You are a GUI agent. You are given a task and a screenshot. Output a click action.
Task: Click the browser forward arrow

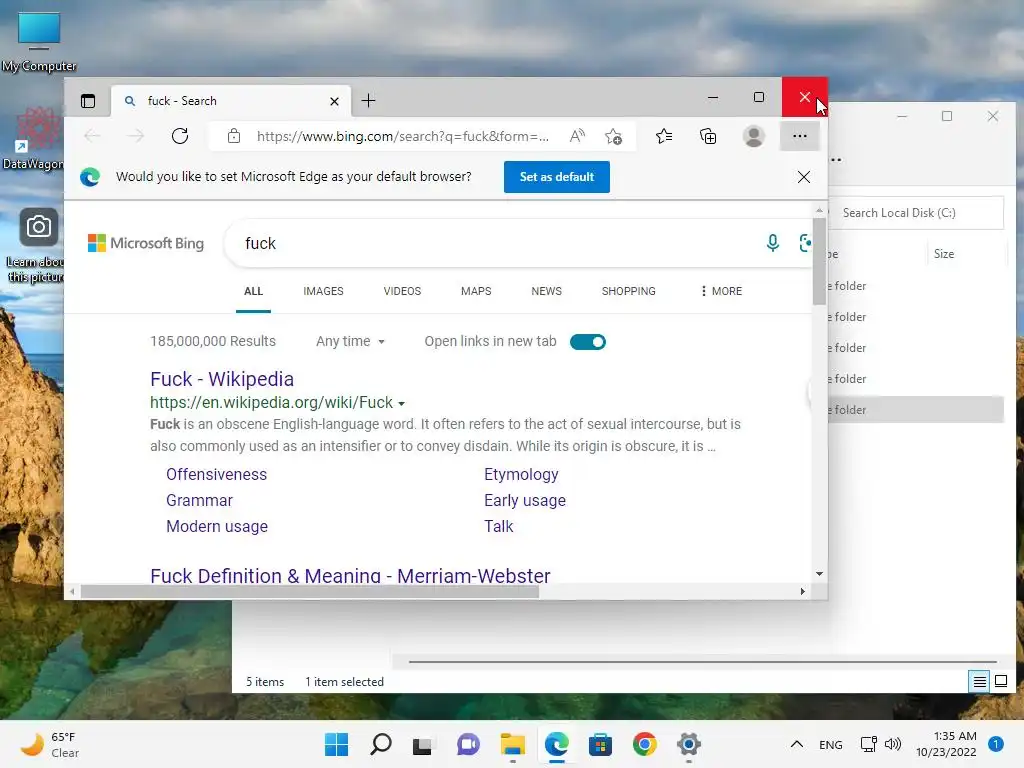[135, 136]
